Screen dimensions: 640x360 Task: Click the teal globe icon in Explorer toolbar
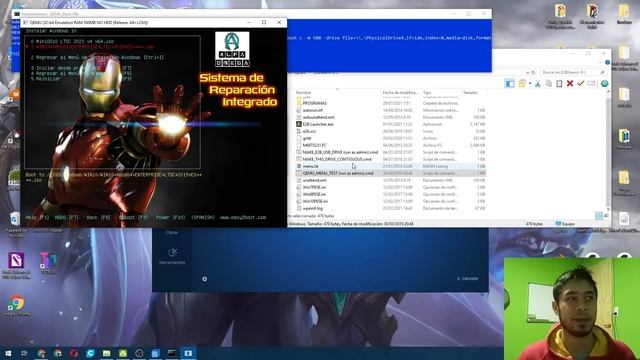pos(604,84)
